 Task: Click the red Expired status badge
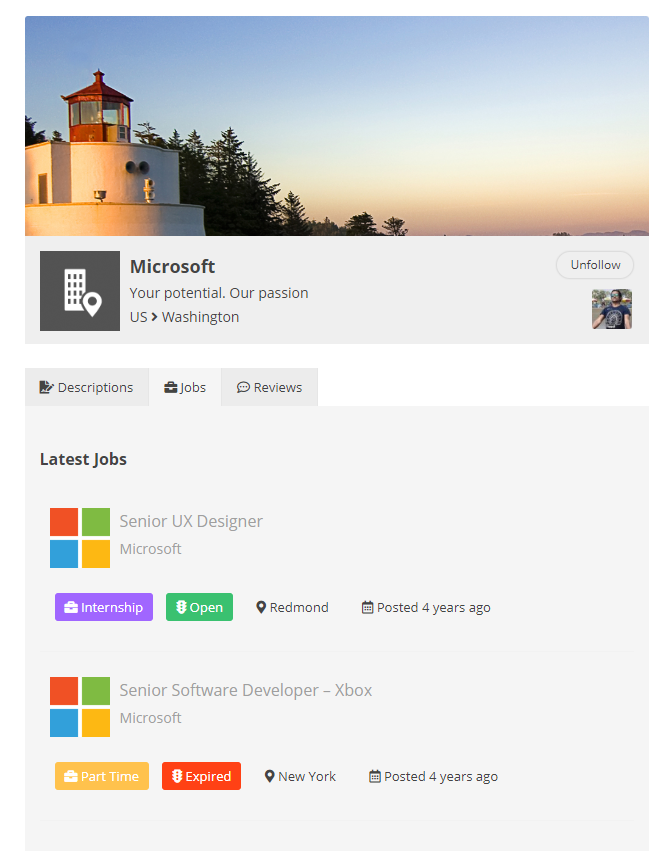[201, 776]
